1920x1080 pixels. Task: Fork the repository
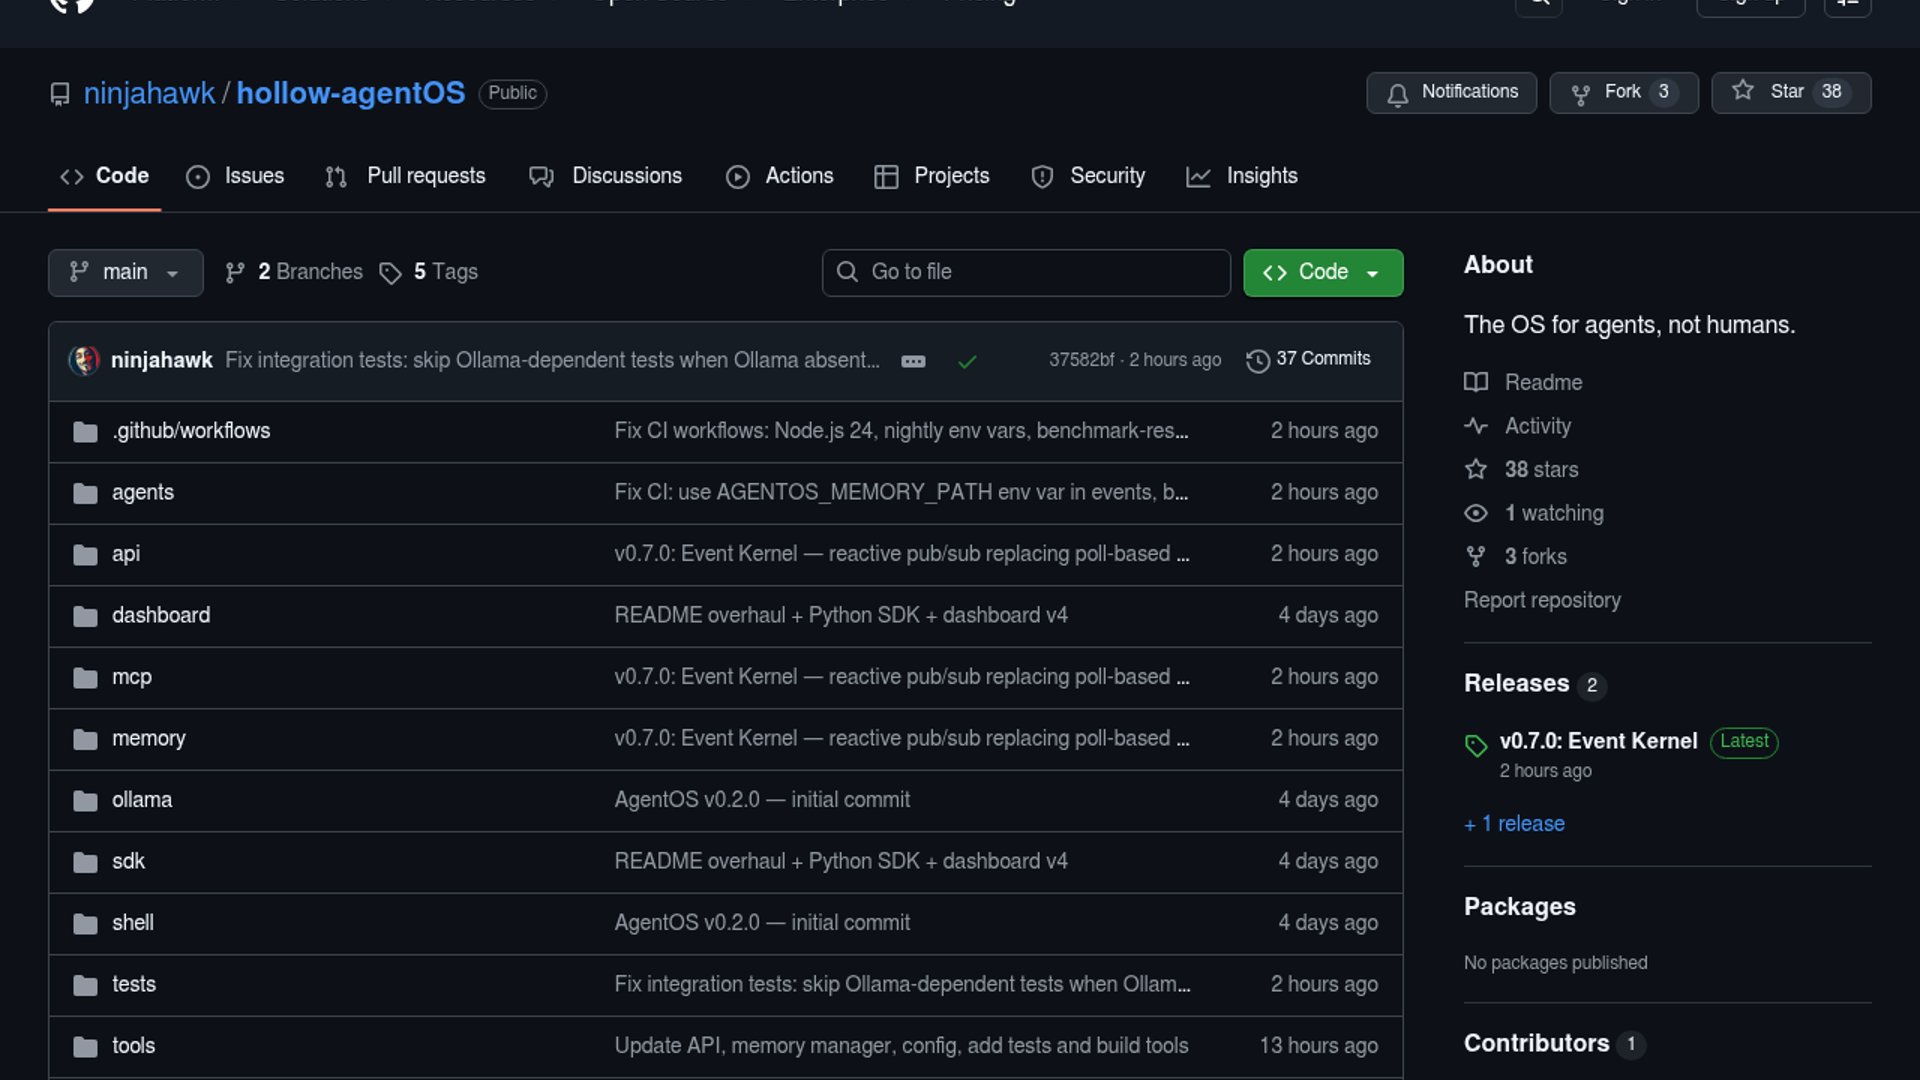1622,92
